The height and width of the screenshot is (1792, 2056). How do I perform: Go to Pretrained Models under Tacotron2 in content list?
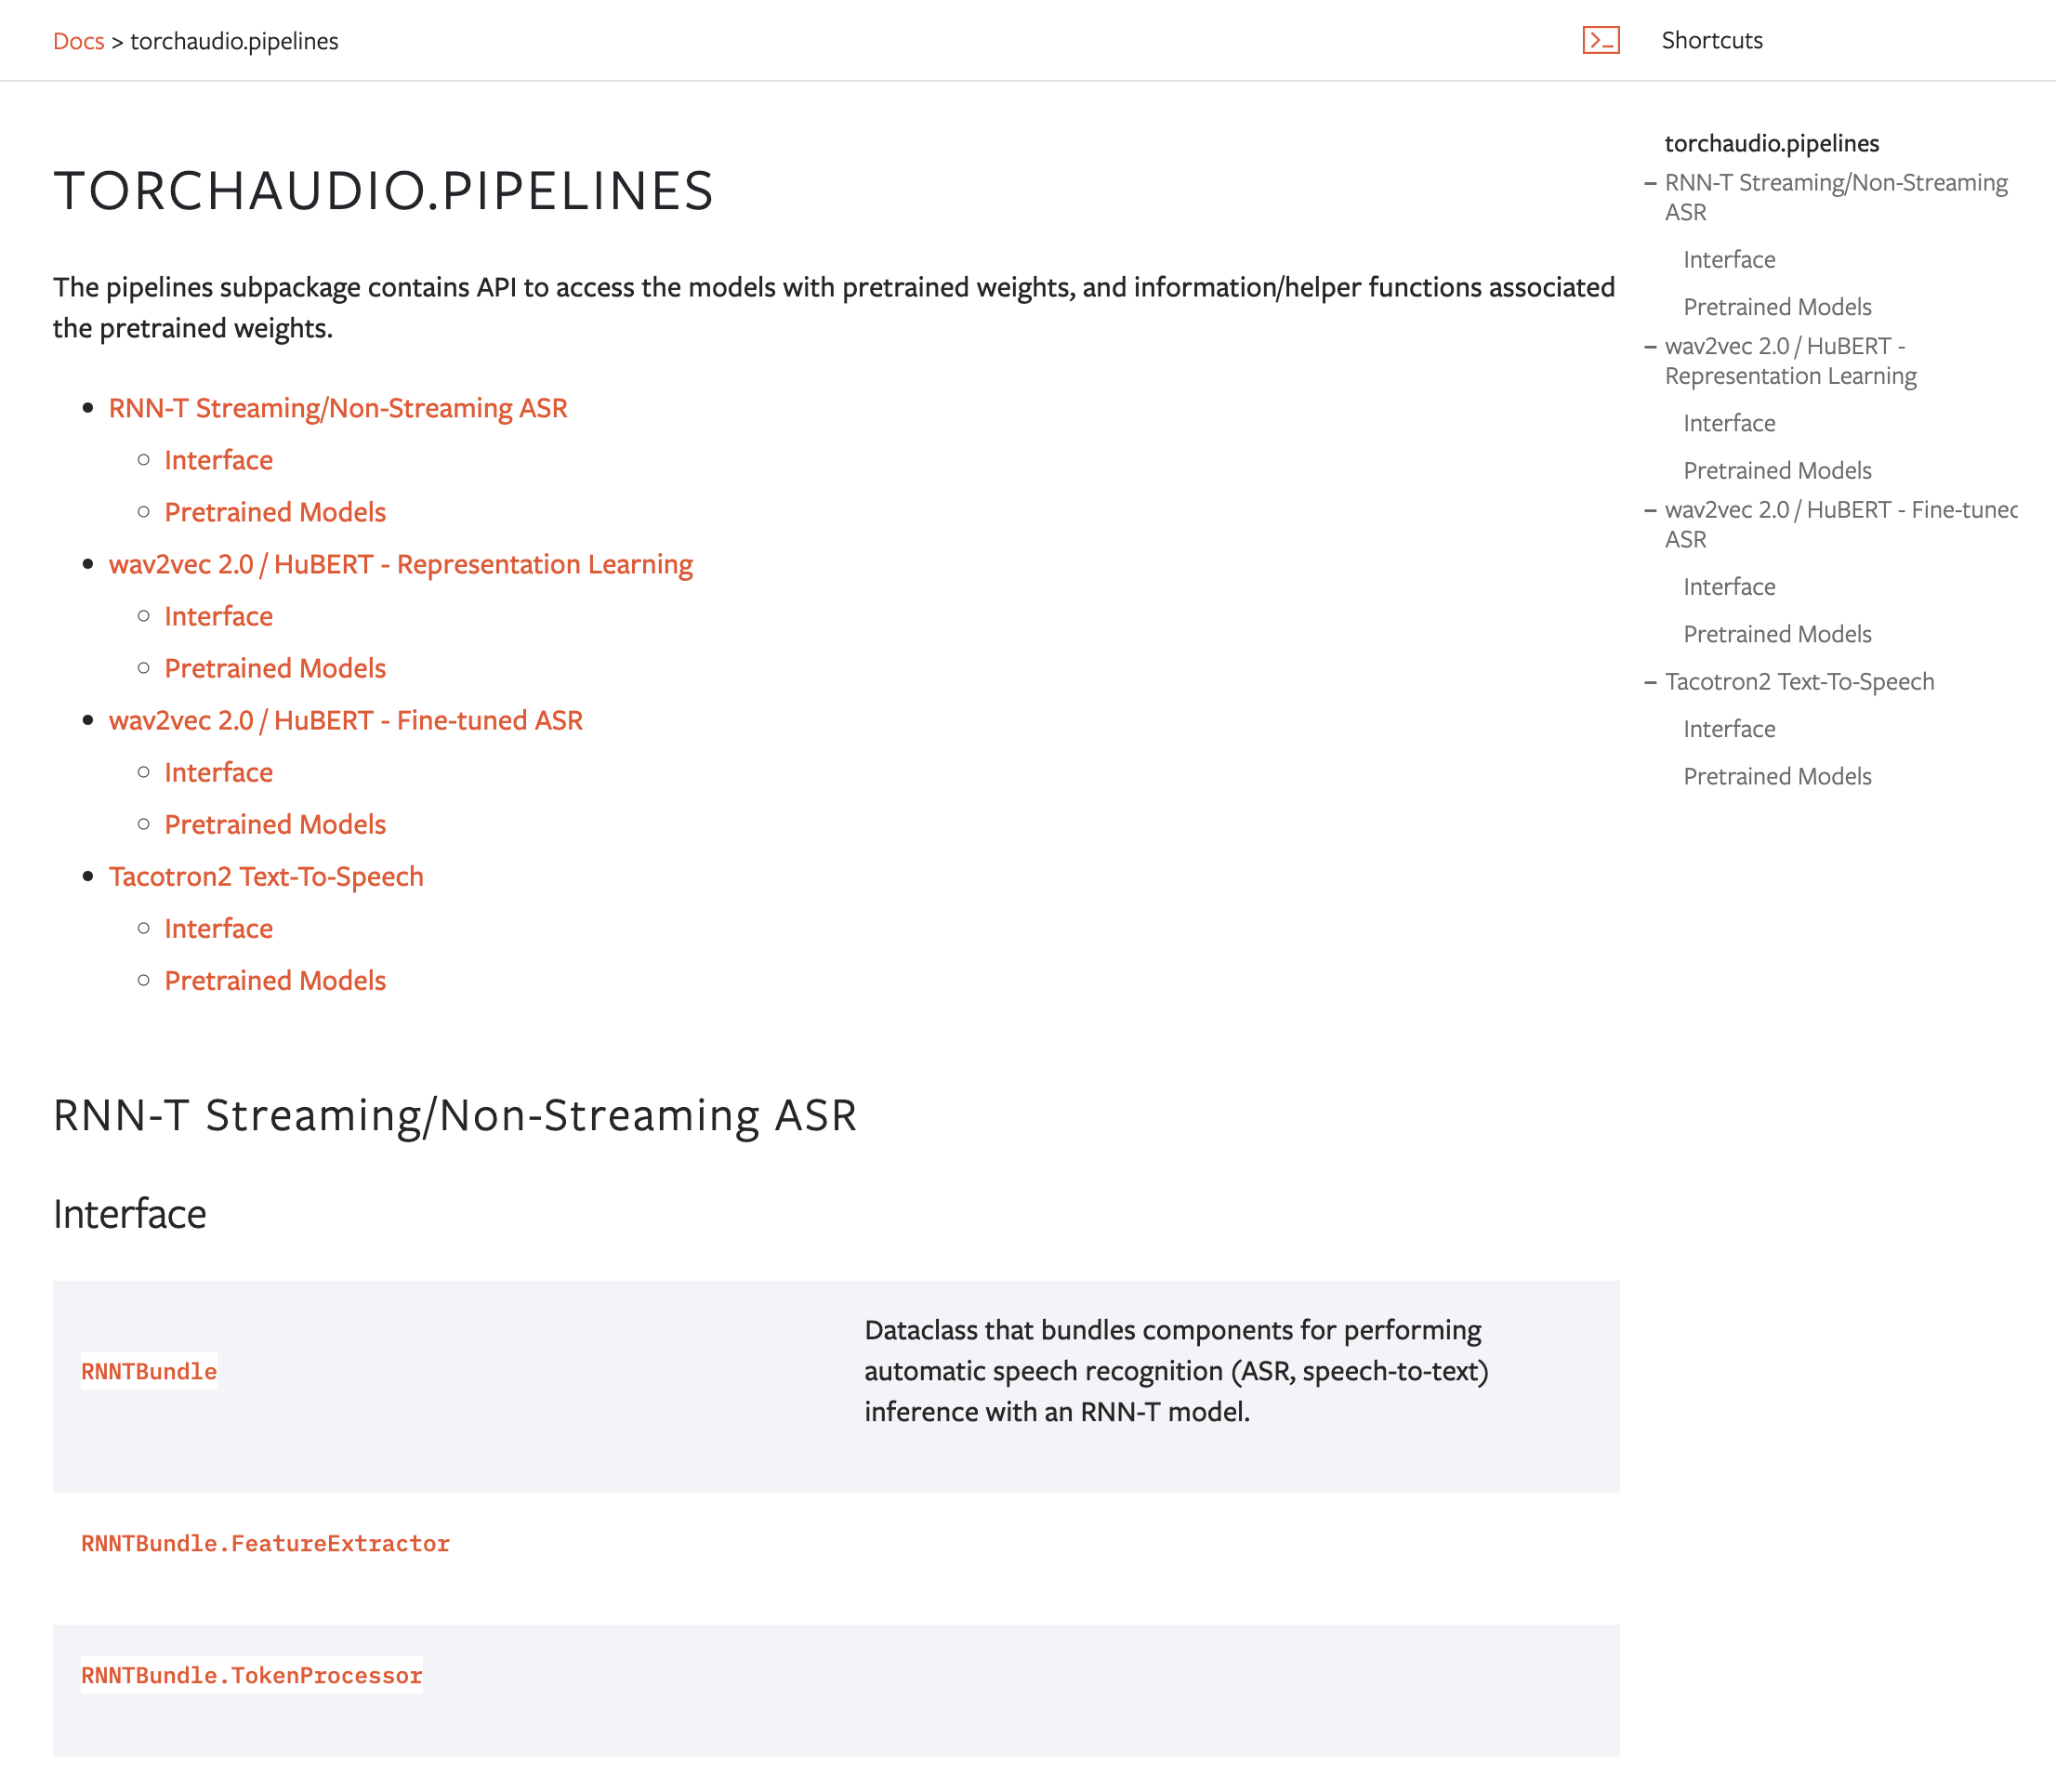[275, 980]
